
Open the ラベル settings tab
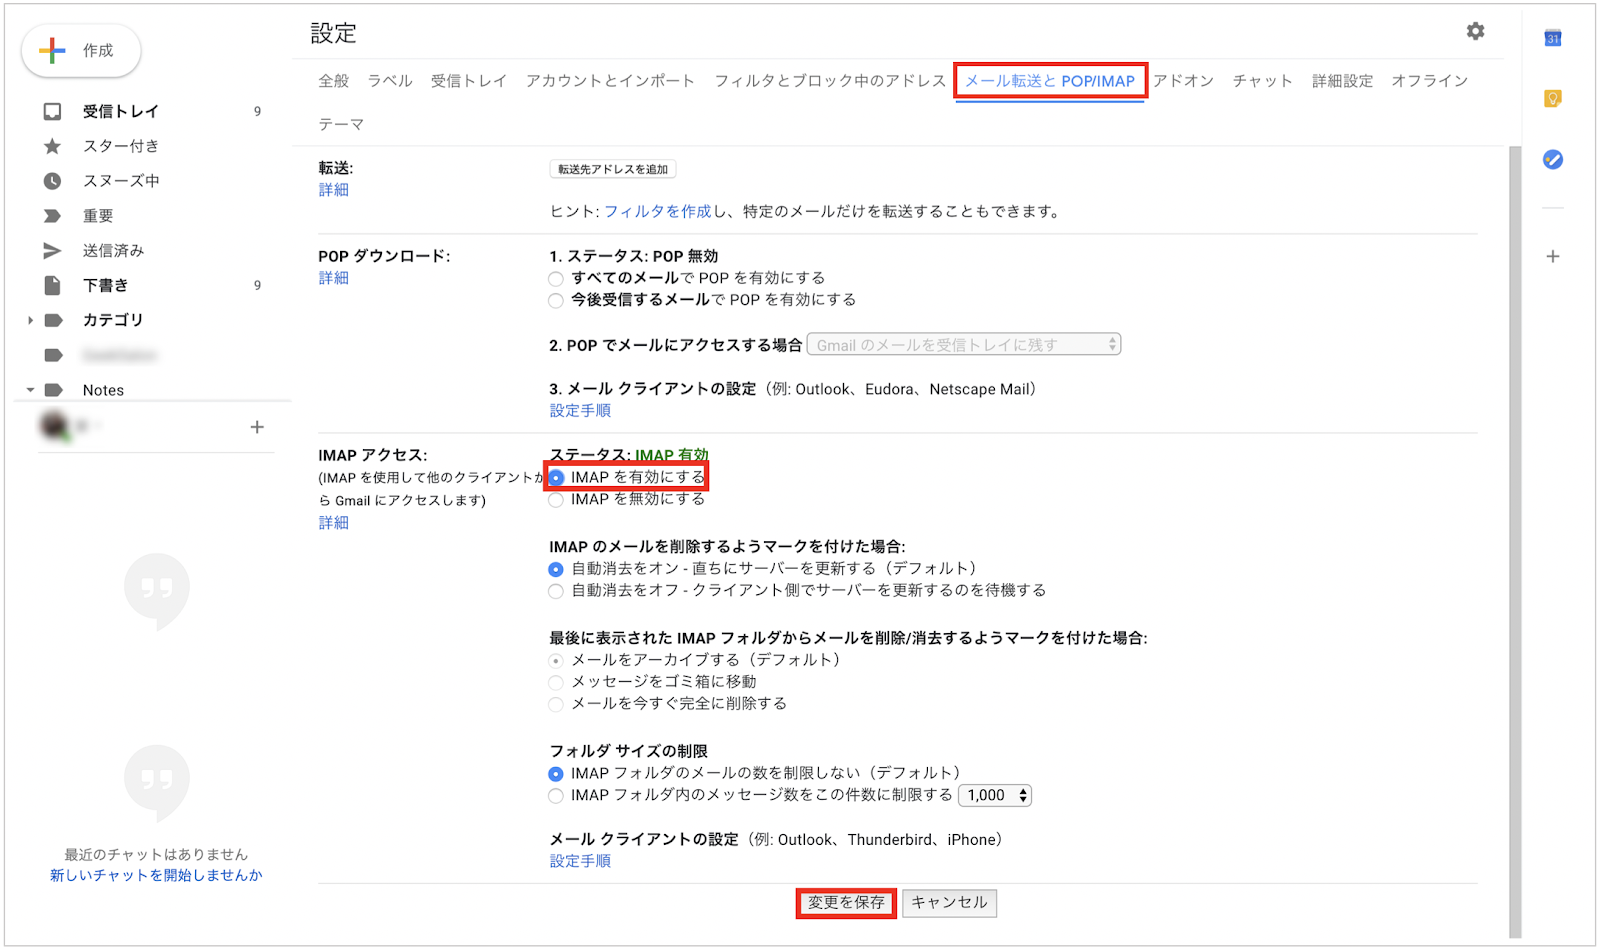pyautogui.click(x=389, y=81)
